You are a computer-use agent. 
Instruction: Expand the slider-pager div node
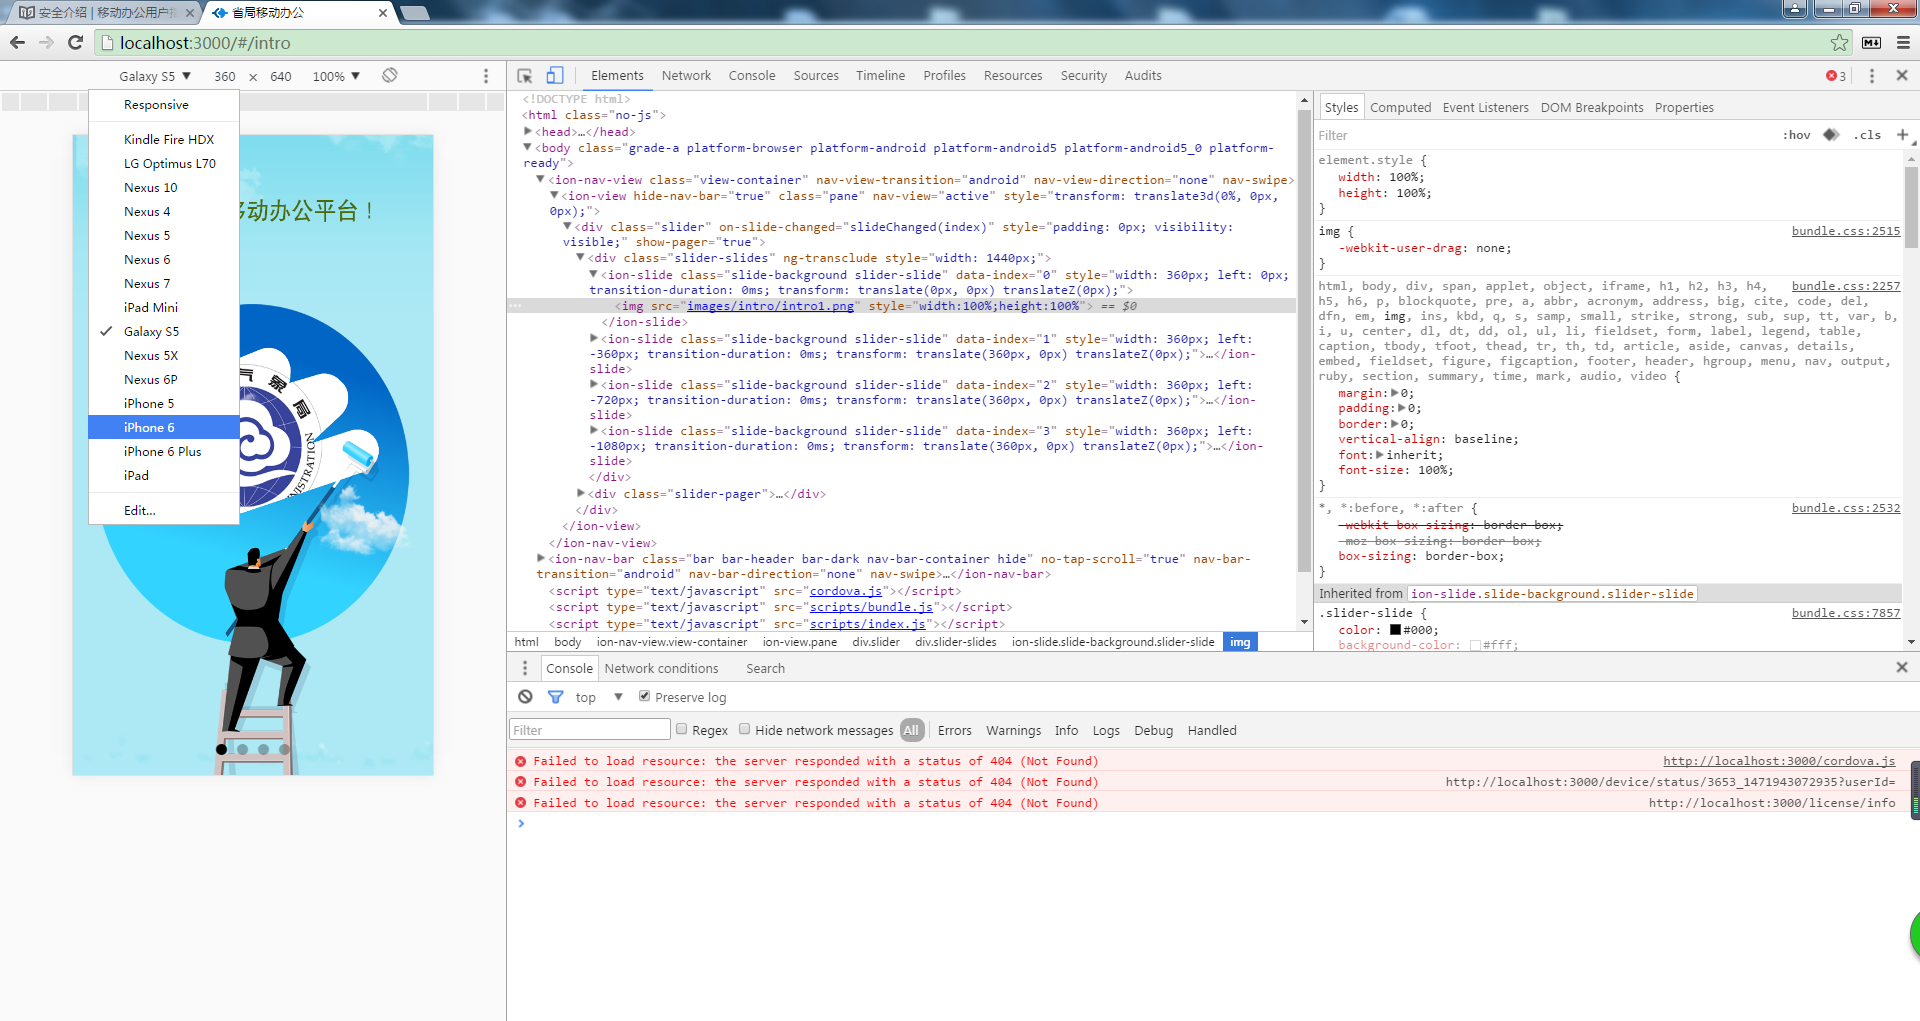point(581,493)
